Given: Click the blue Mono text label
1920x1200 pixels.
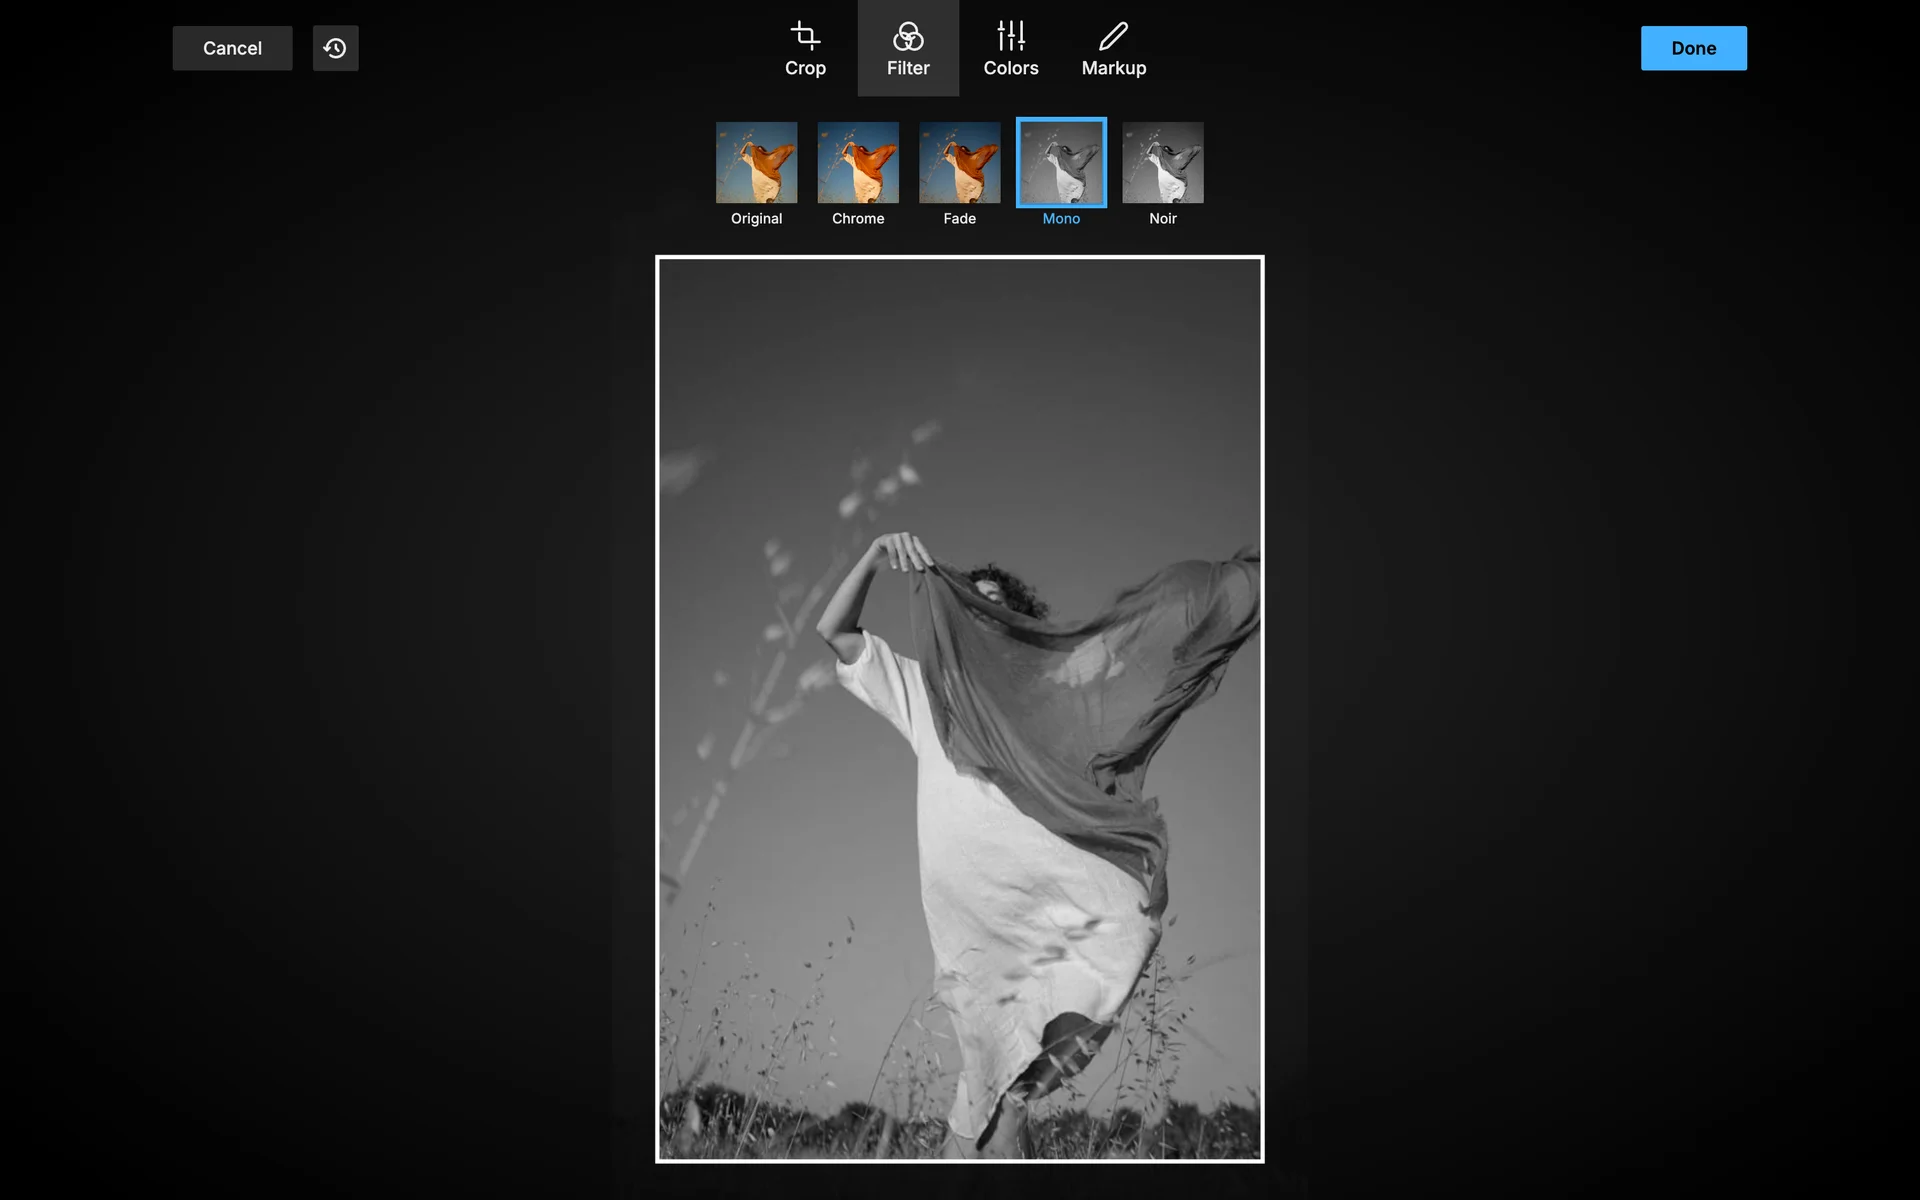Looking at the screenshot, I should tap(1061, 218).
